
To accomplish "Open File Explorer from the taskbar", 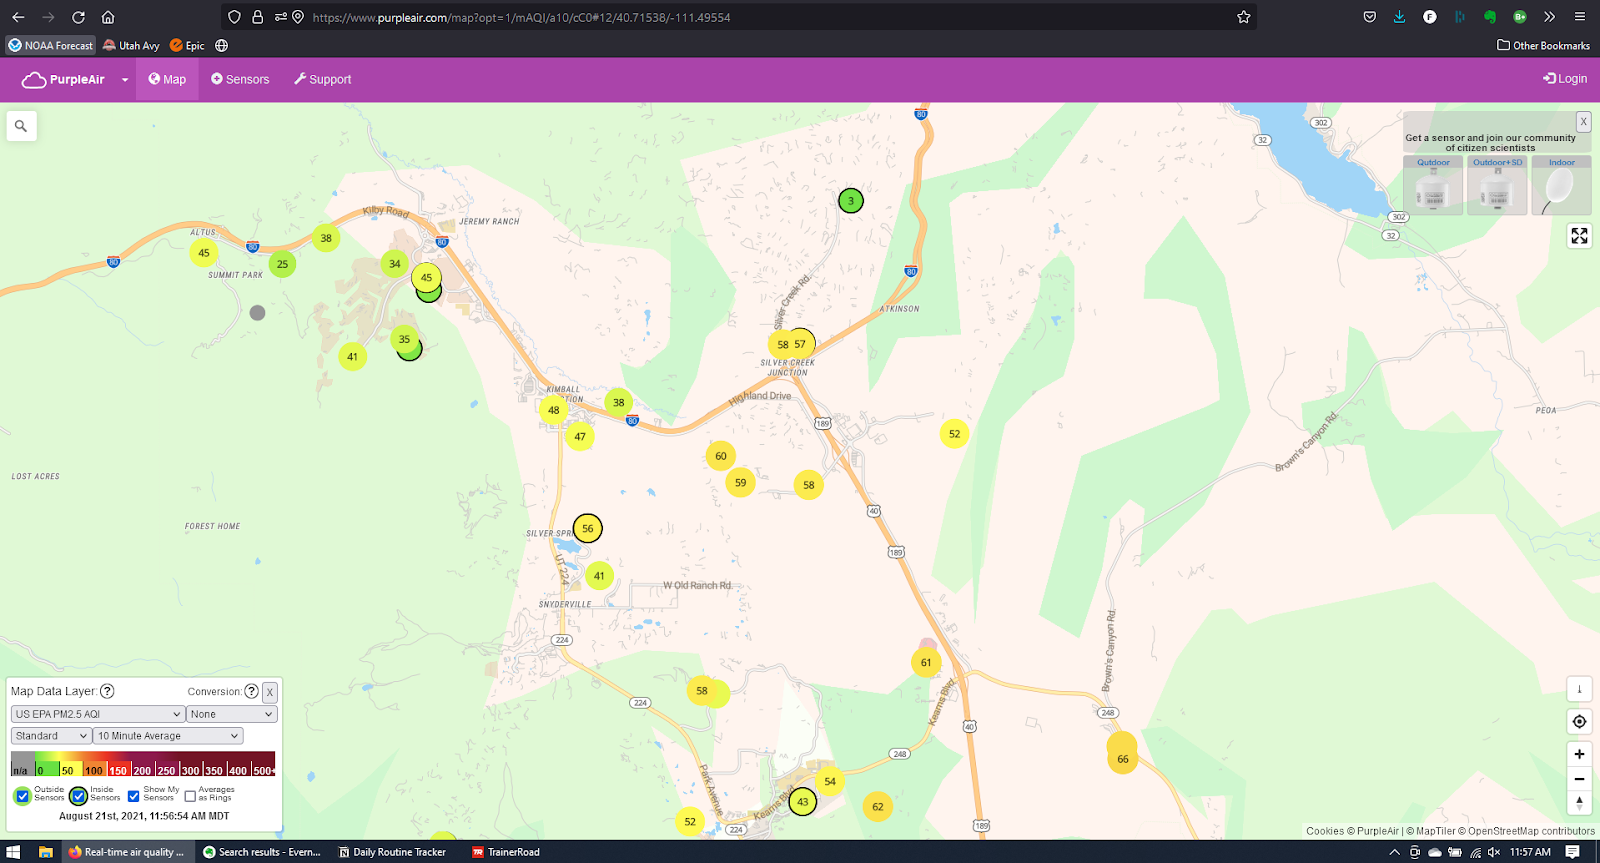I will coord(45,852).
